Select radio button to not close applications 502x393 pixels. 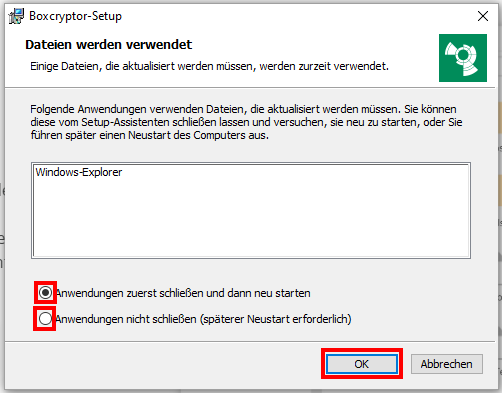45,319
